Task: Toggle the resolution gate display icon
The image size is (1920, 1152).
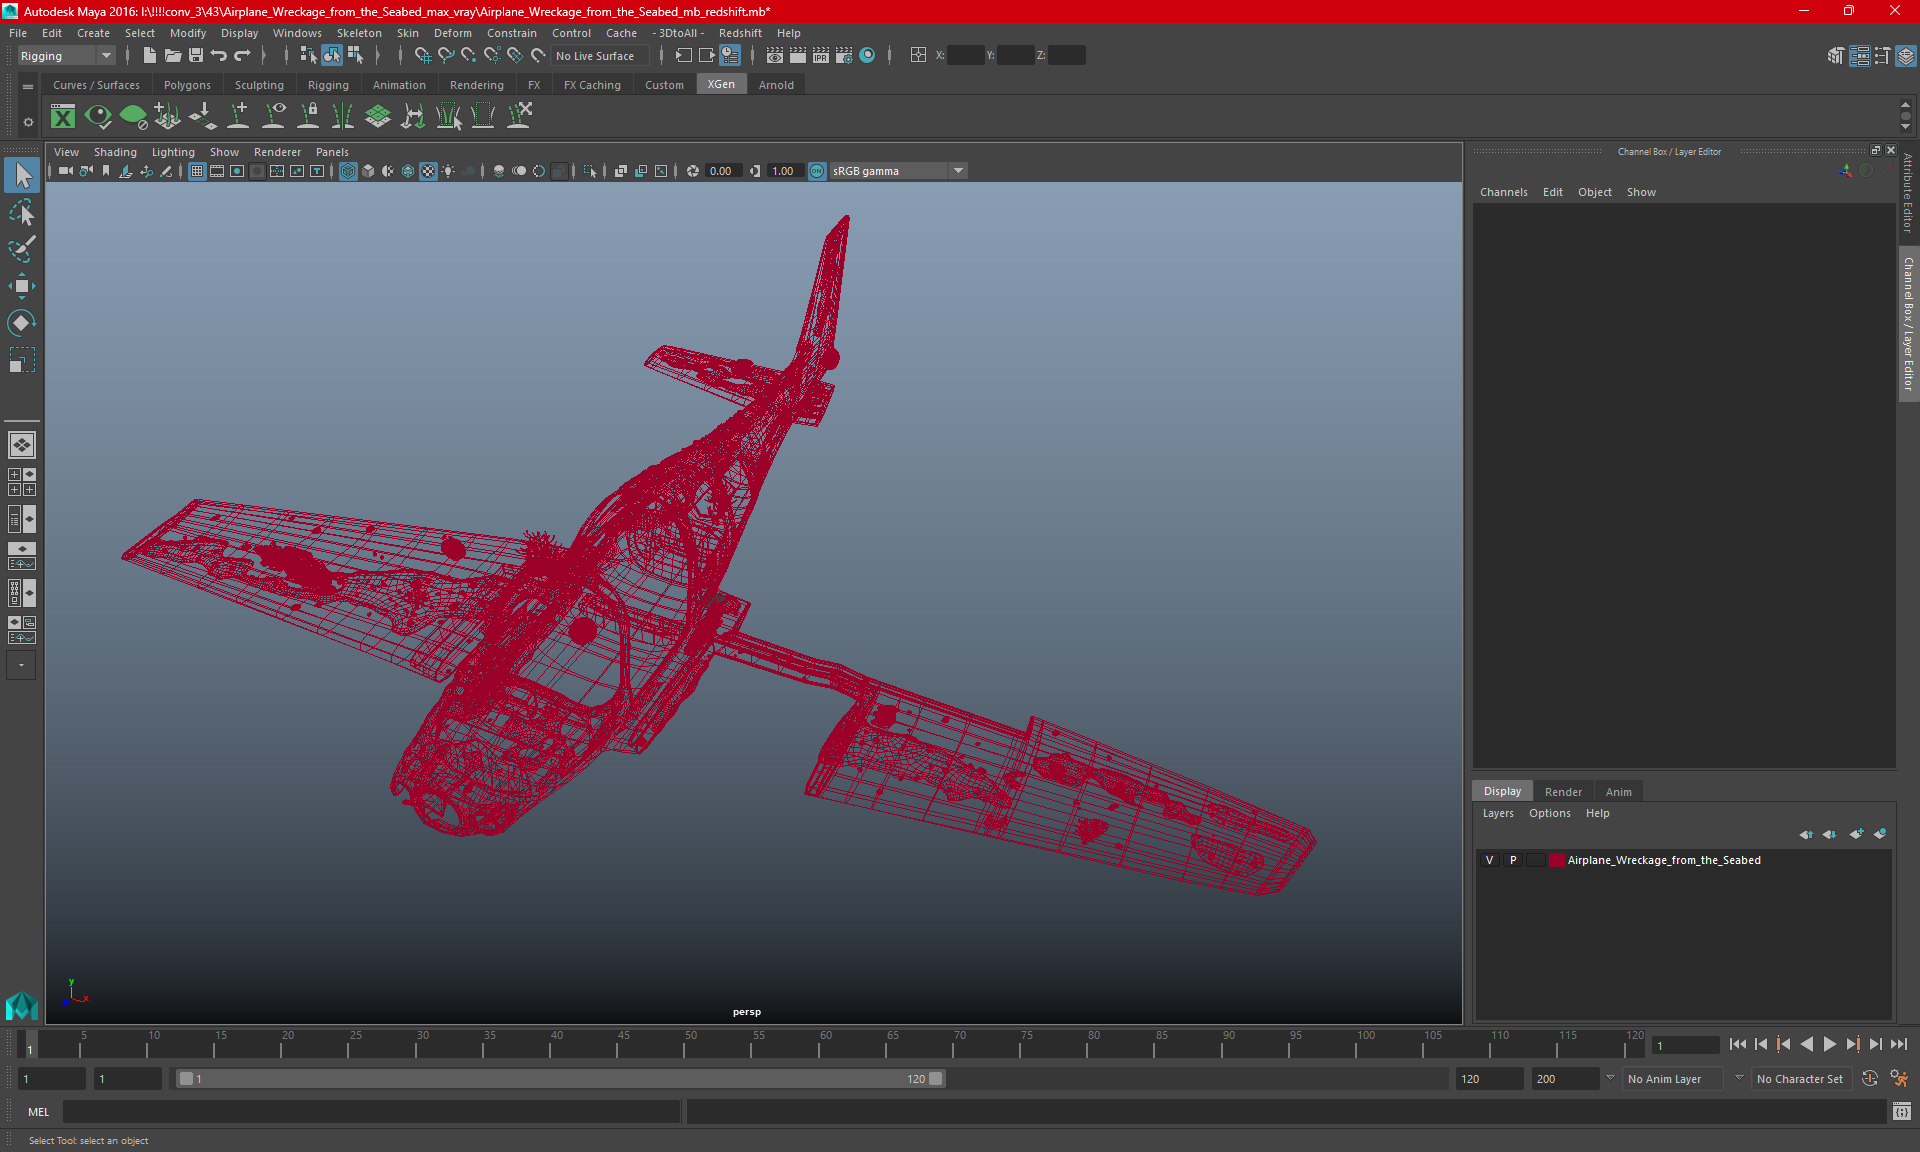Action: [237, 171]
